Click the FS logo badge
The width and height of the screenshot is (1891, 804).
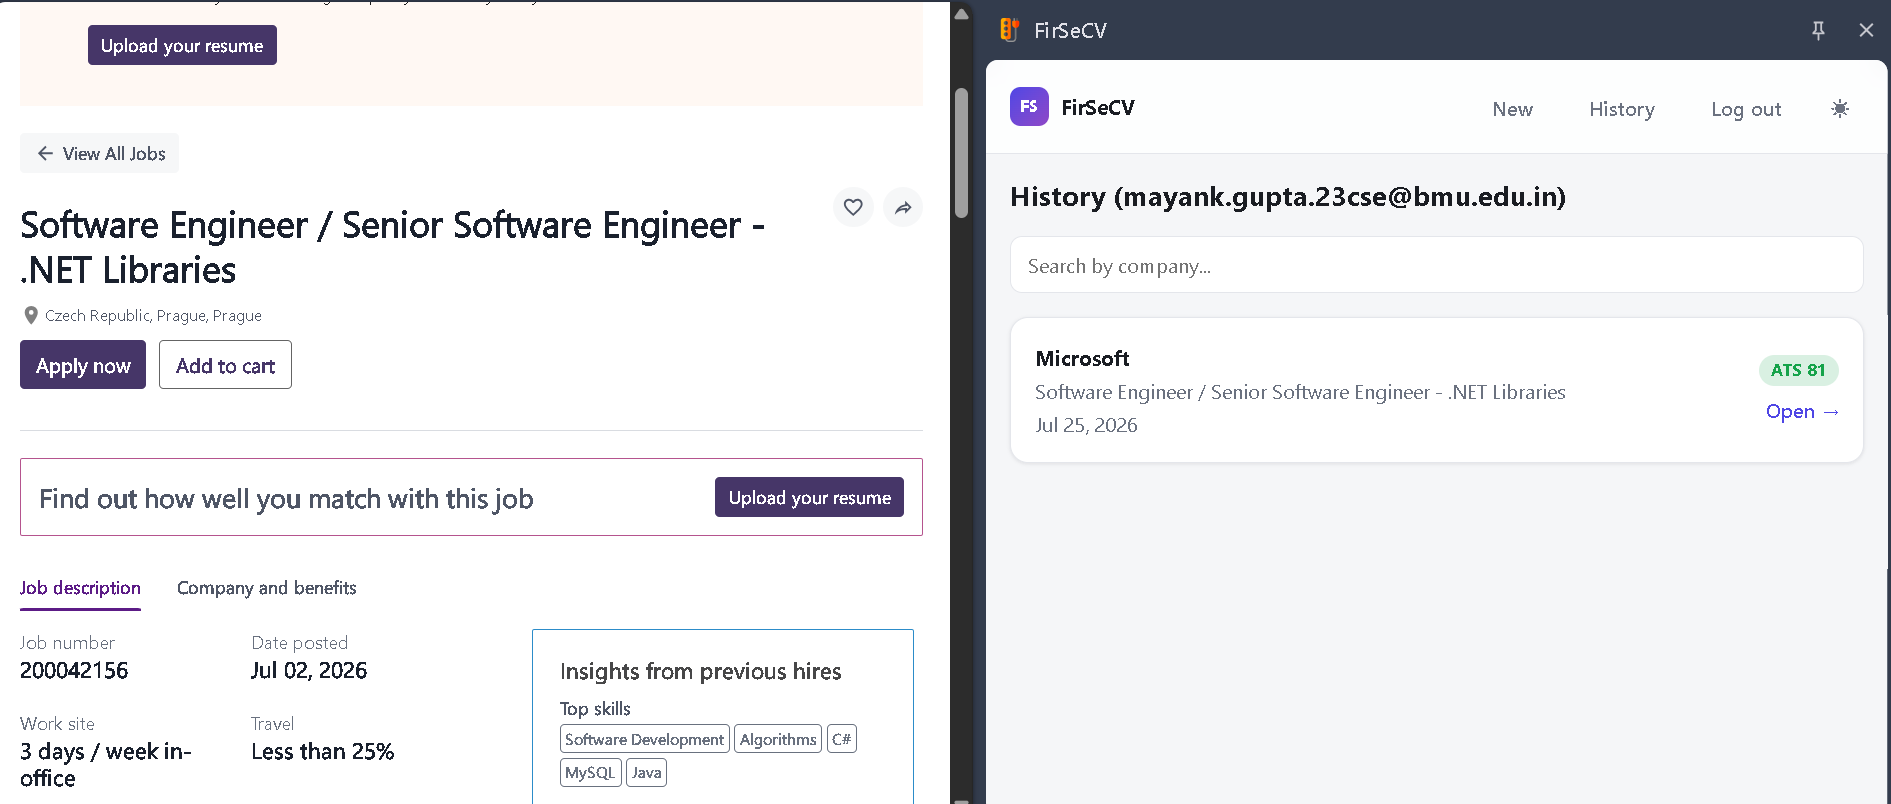1029,107
